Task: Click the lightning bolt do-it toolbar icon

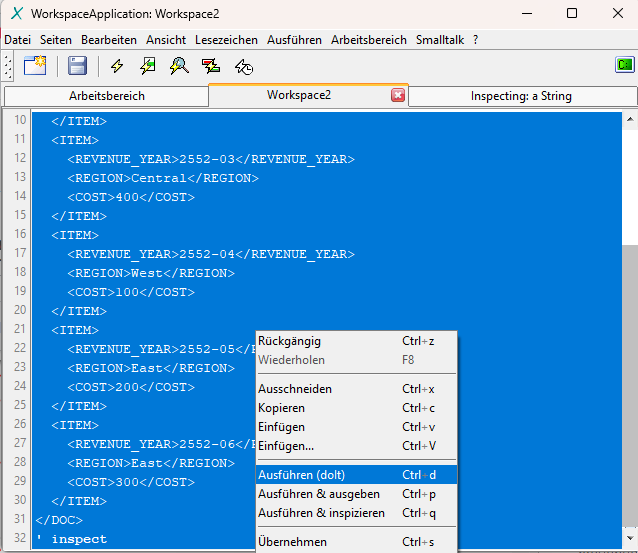Action: pos(117,66)
